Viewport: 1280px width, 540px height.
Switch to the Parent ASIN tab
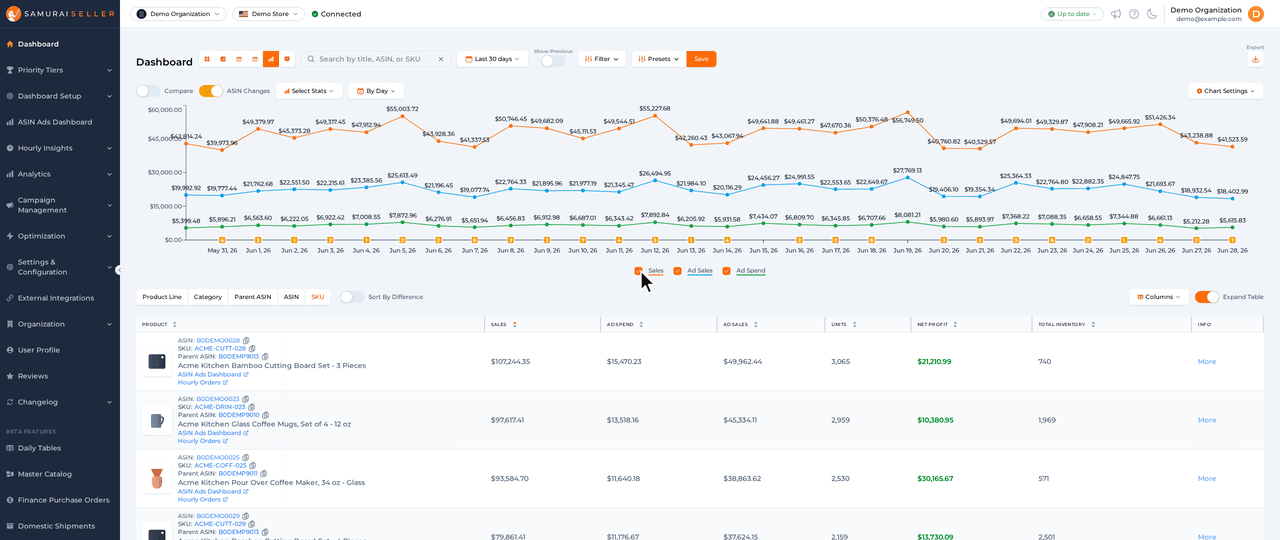click(253, 297)
